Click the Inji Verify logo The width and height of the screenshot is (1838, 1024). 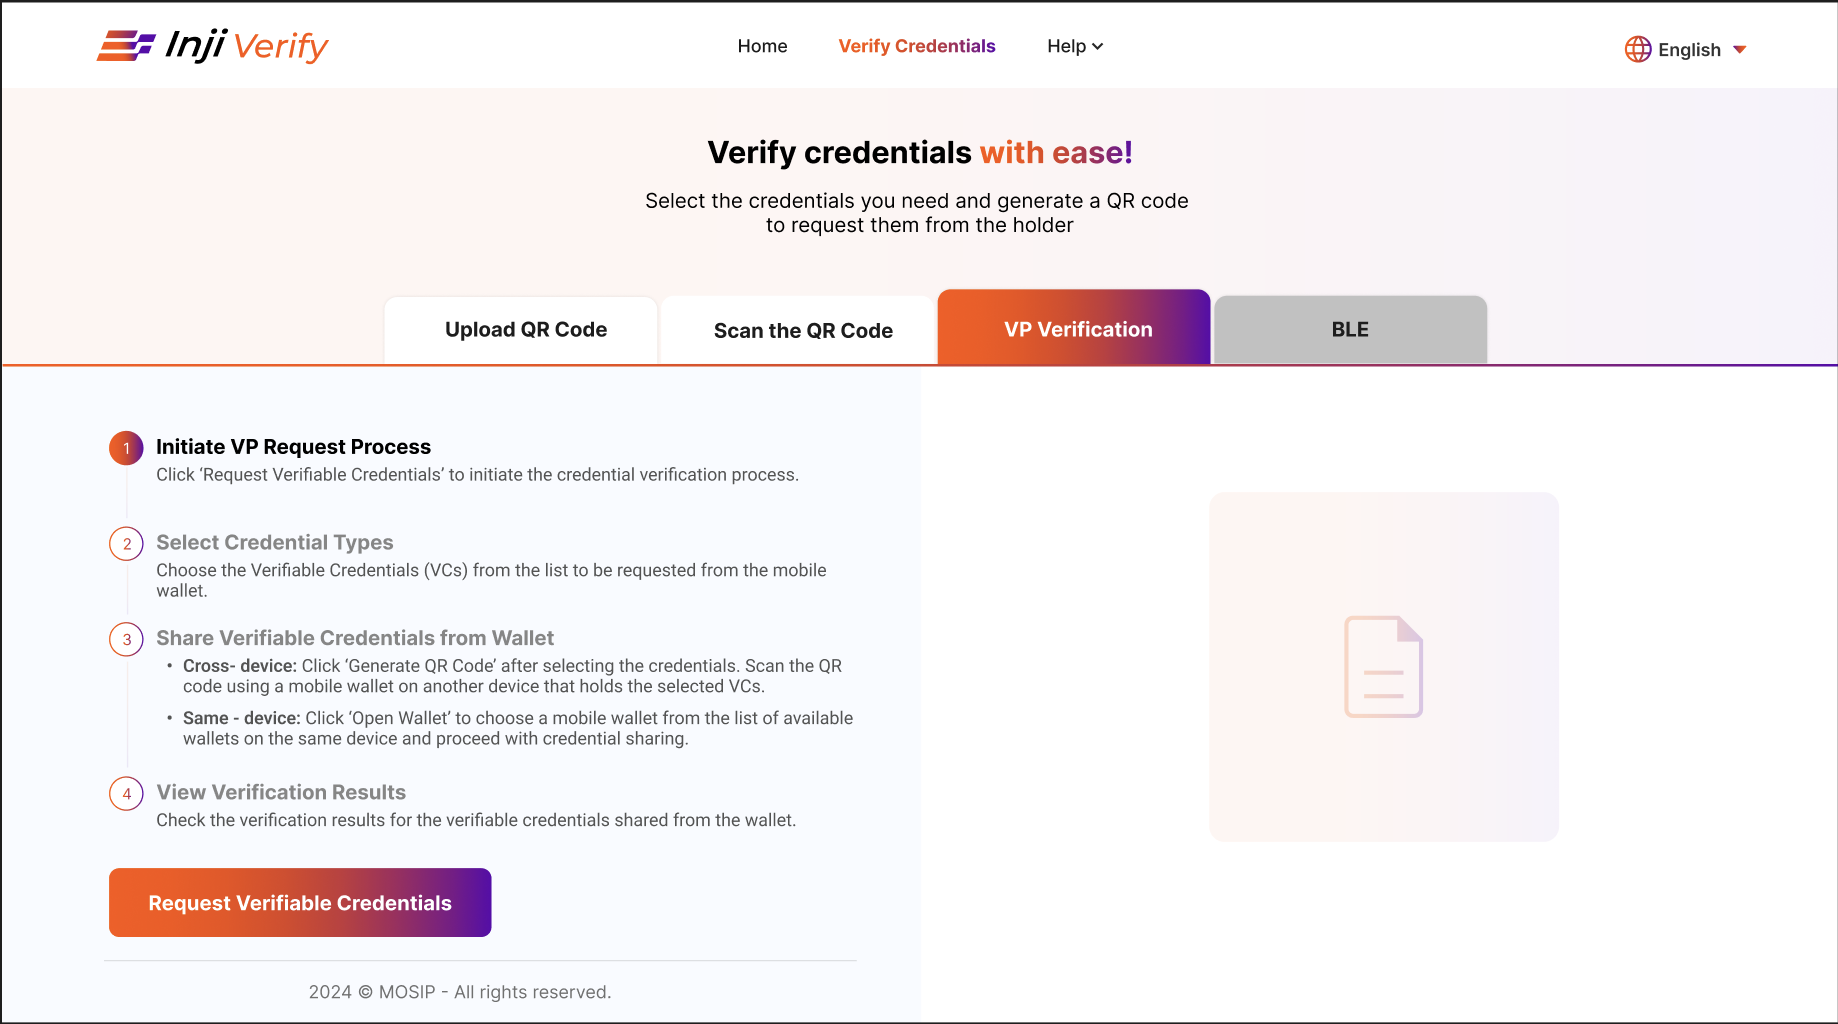click(x=212, y=46)
